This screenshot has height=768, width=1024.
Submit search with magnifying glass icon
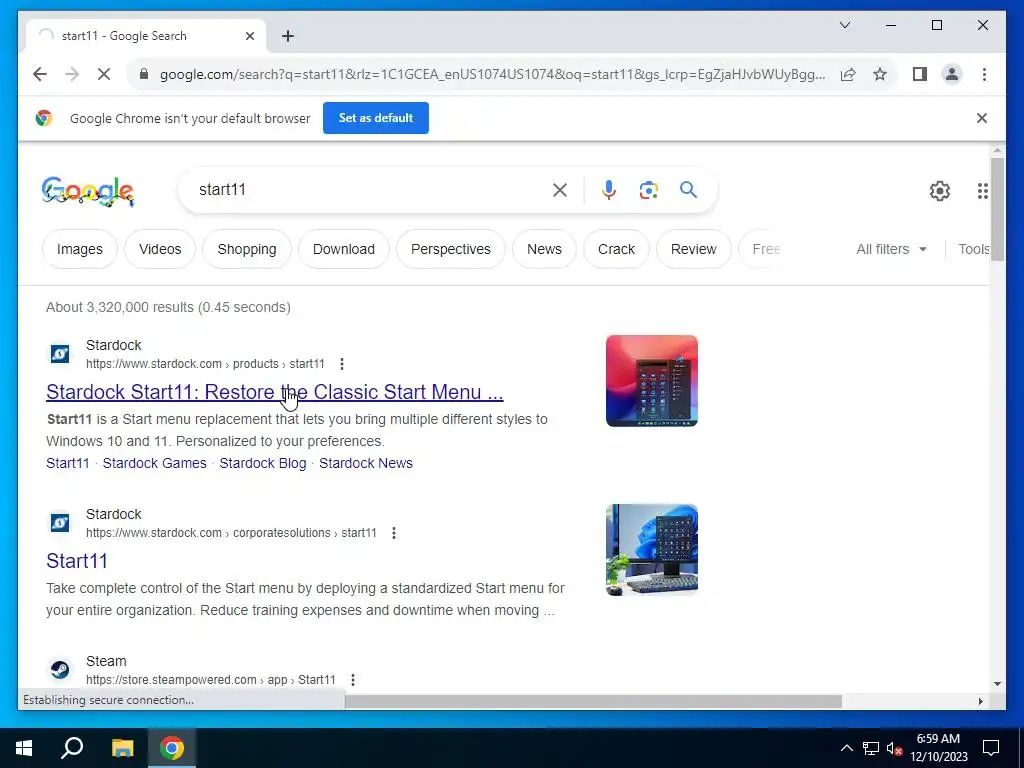(688, 190)
